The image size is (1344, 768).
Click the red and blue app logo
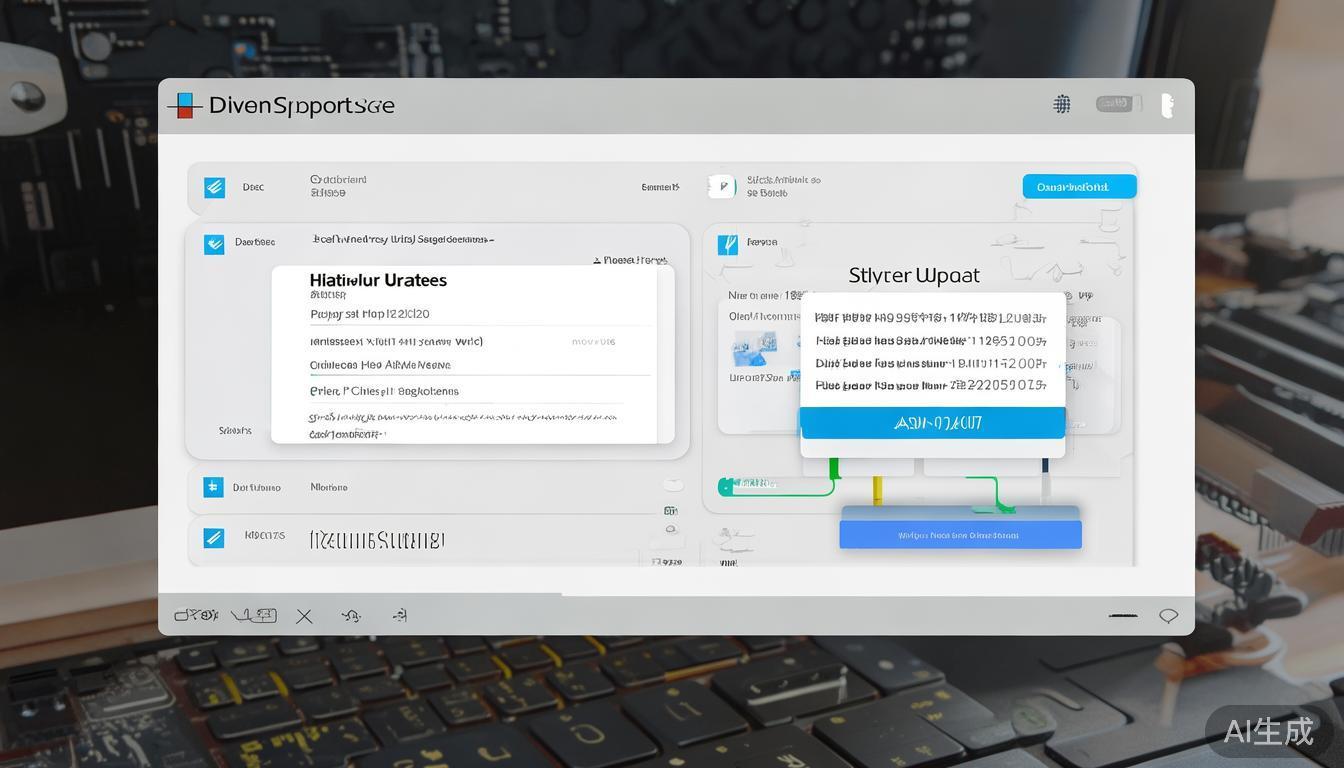[x=184, y=105]
